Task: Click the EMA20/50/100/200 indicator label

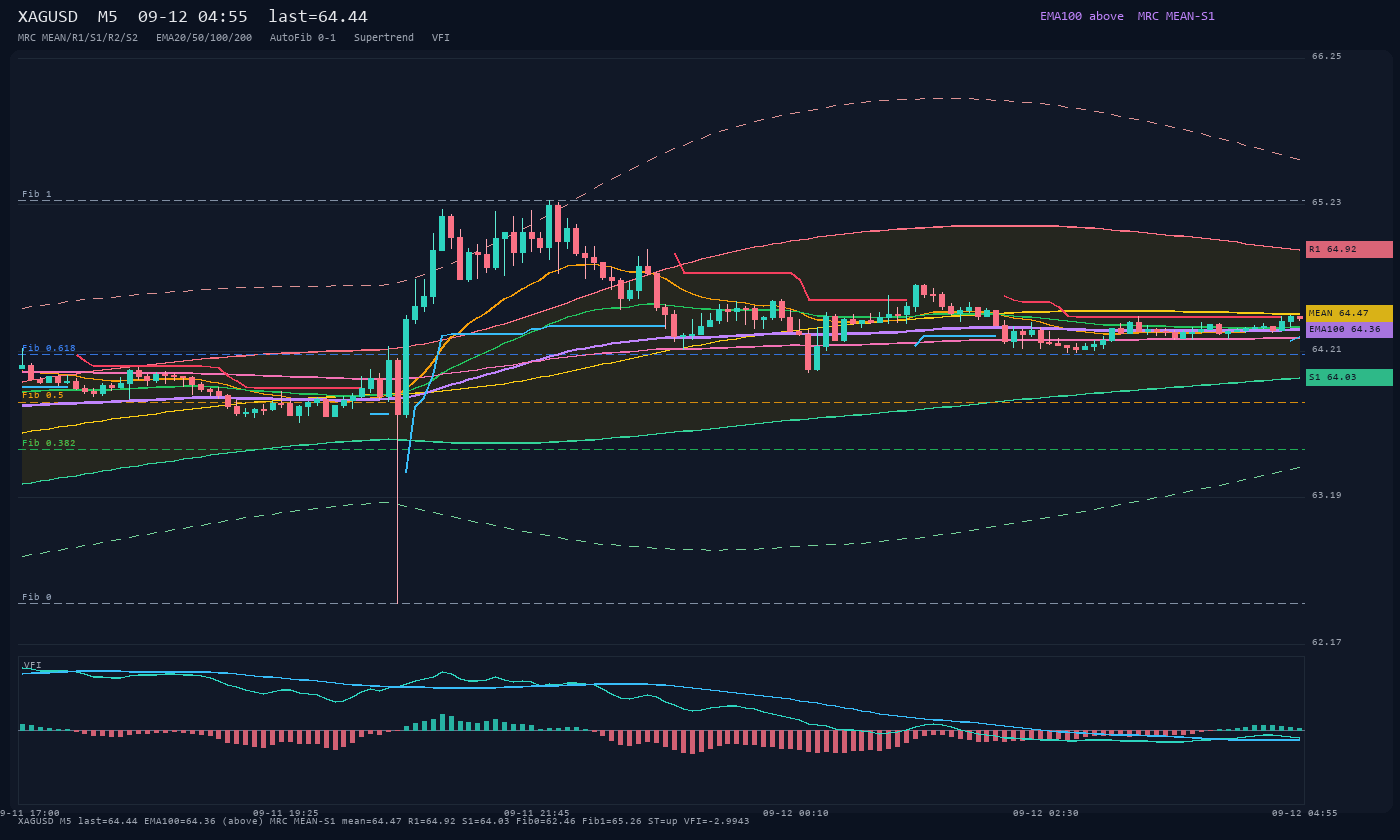Action: 204,38
